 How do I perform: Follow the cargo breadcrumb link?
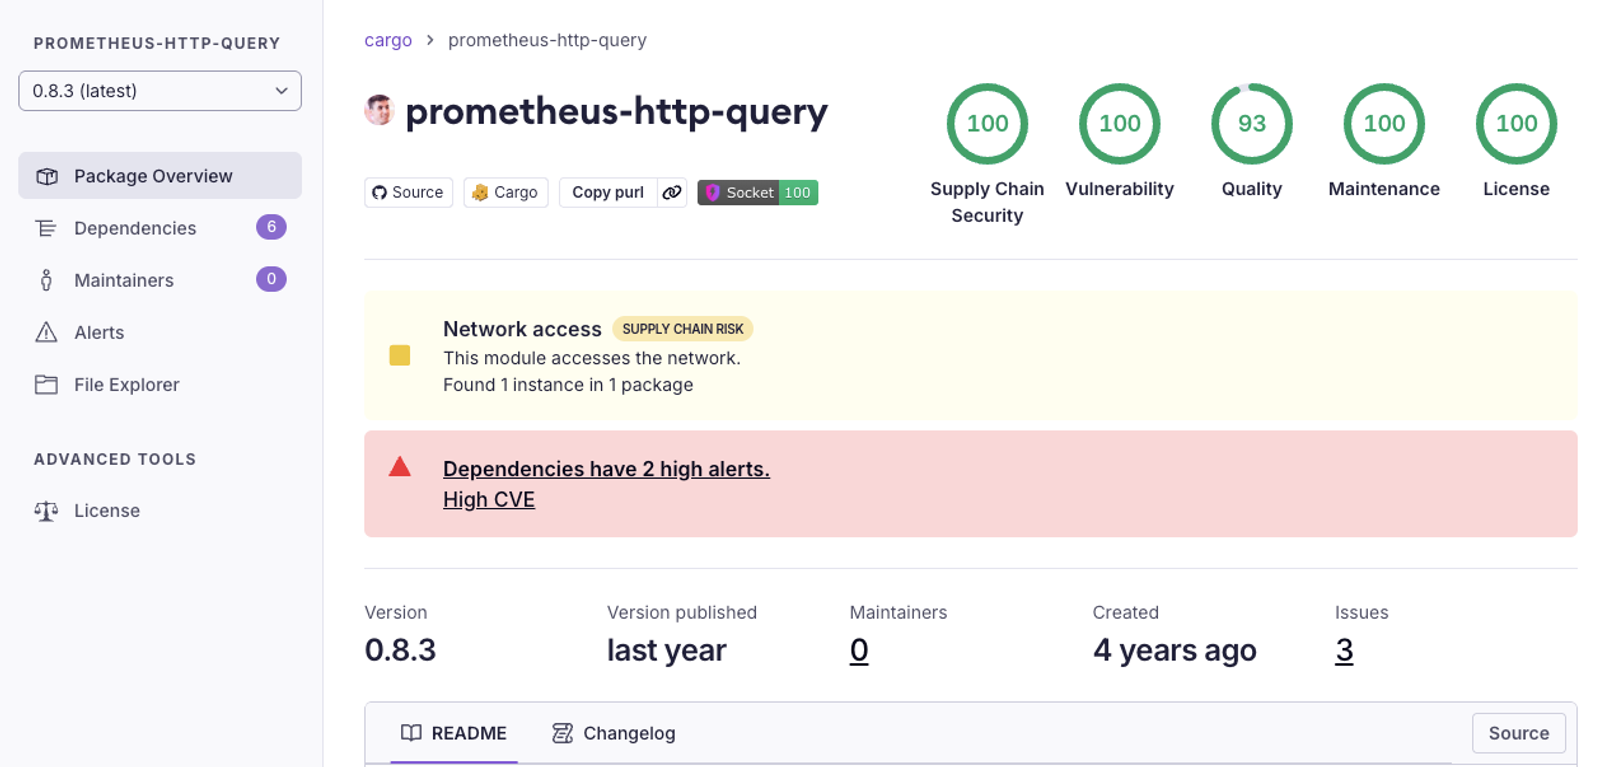388,40
